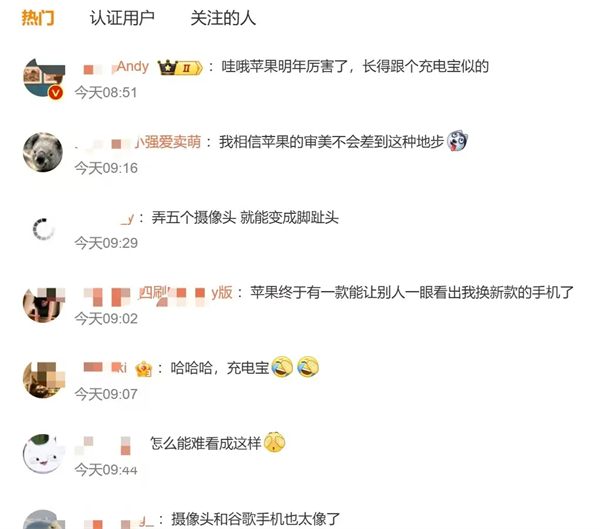Select the 关注的人 tab
The width and height of the screenshot is (600, 529).
tap(223, 18)
